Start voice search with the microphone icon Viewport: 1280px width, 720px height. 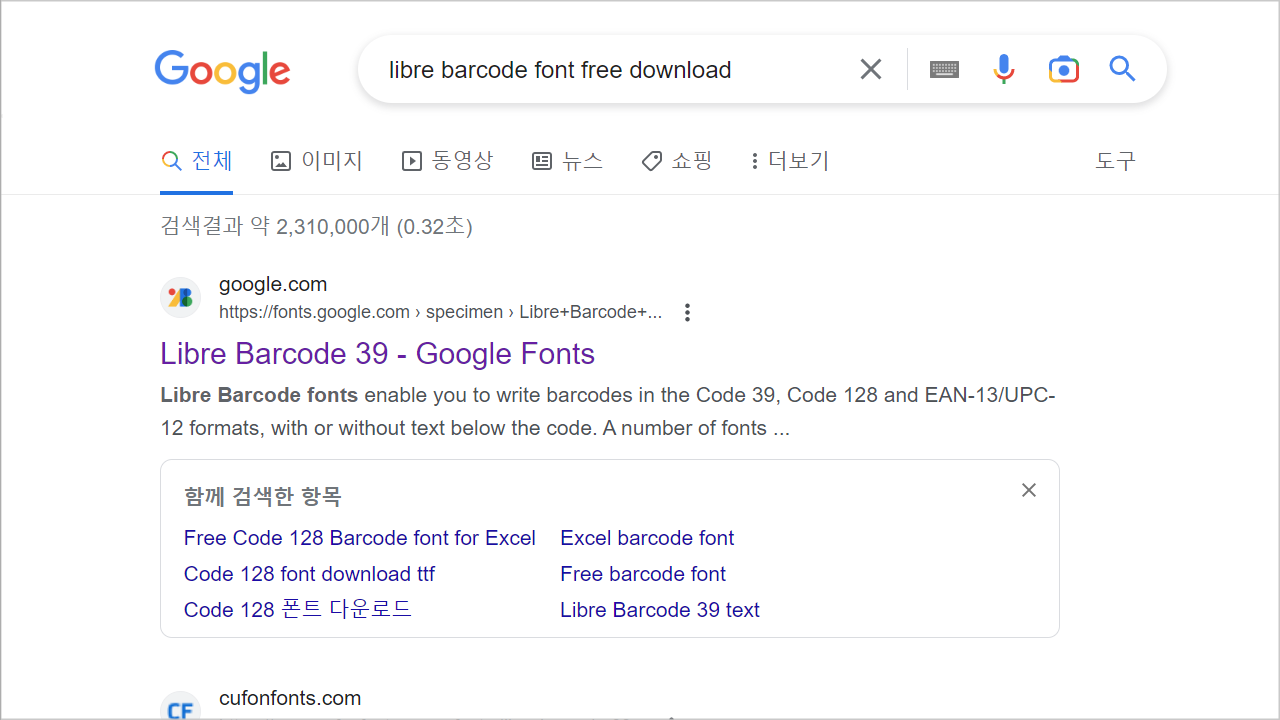point(1004,69)
